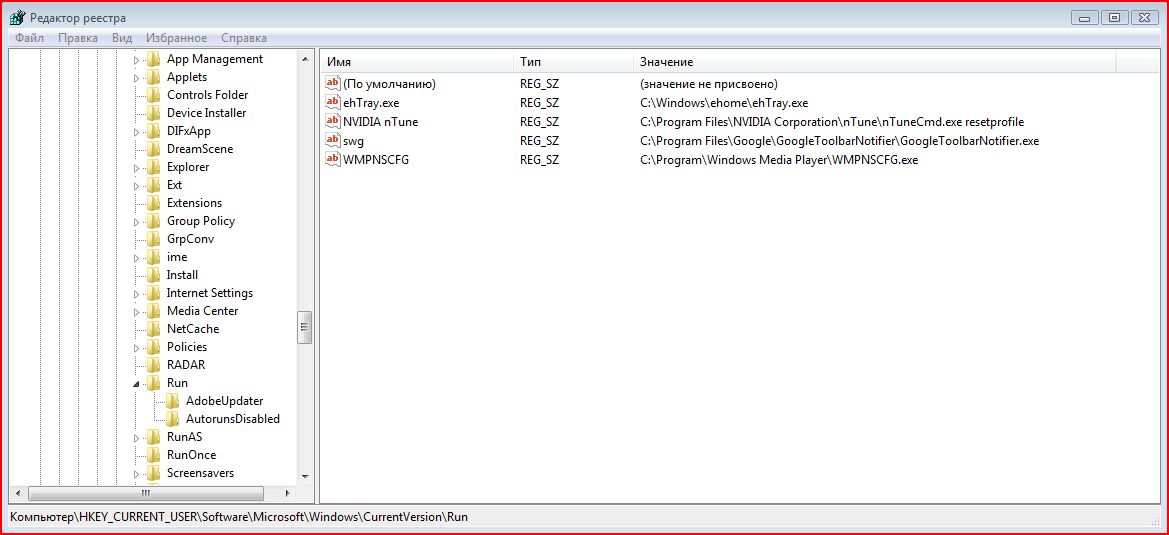1169x535 pixels.
Task: Click the AutorunsDisabled folder icon
Action: (x=173, y=419)
